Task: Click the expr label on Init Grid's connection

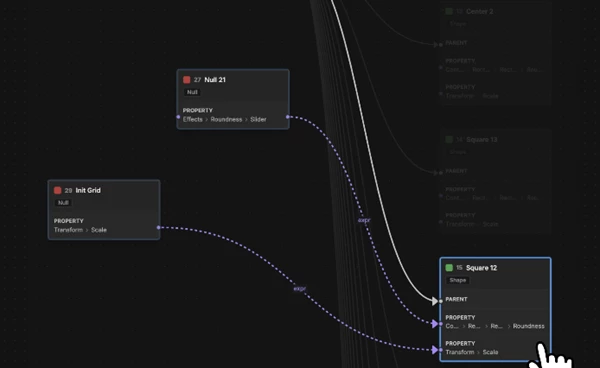Action: point(300,289)
